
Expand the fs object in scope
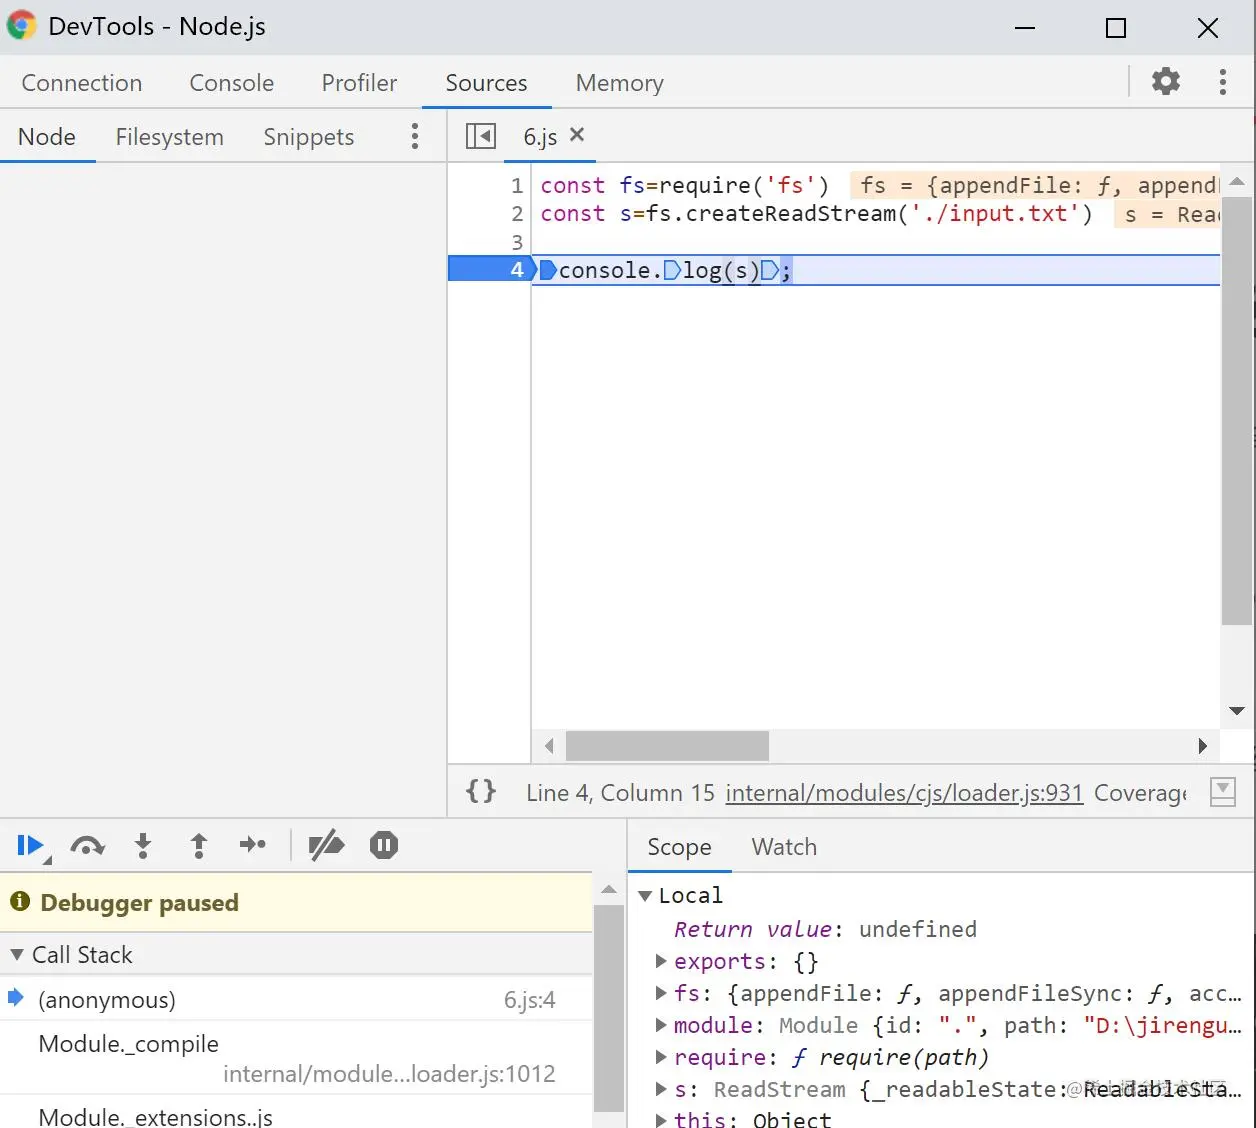tap(661, 993)
